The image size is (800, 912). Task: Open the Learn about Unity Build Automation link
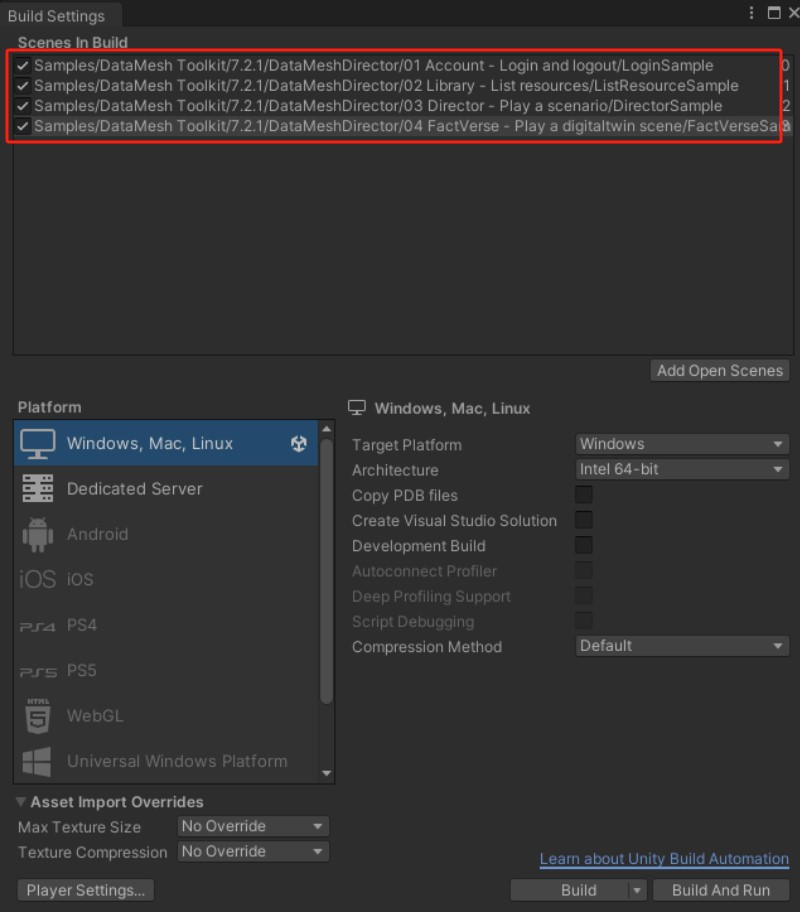(664, 859)
